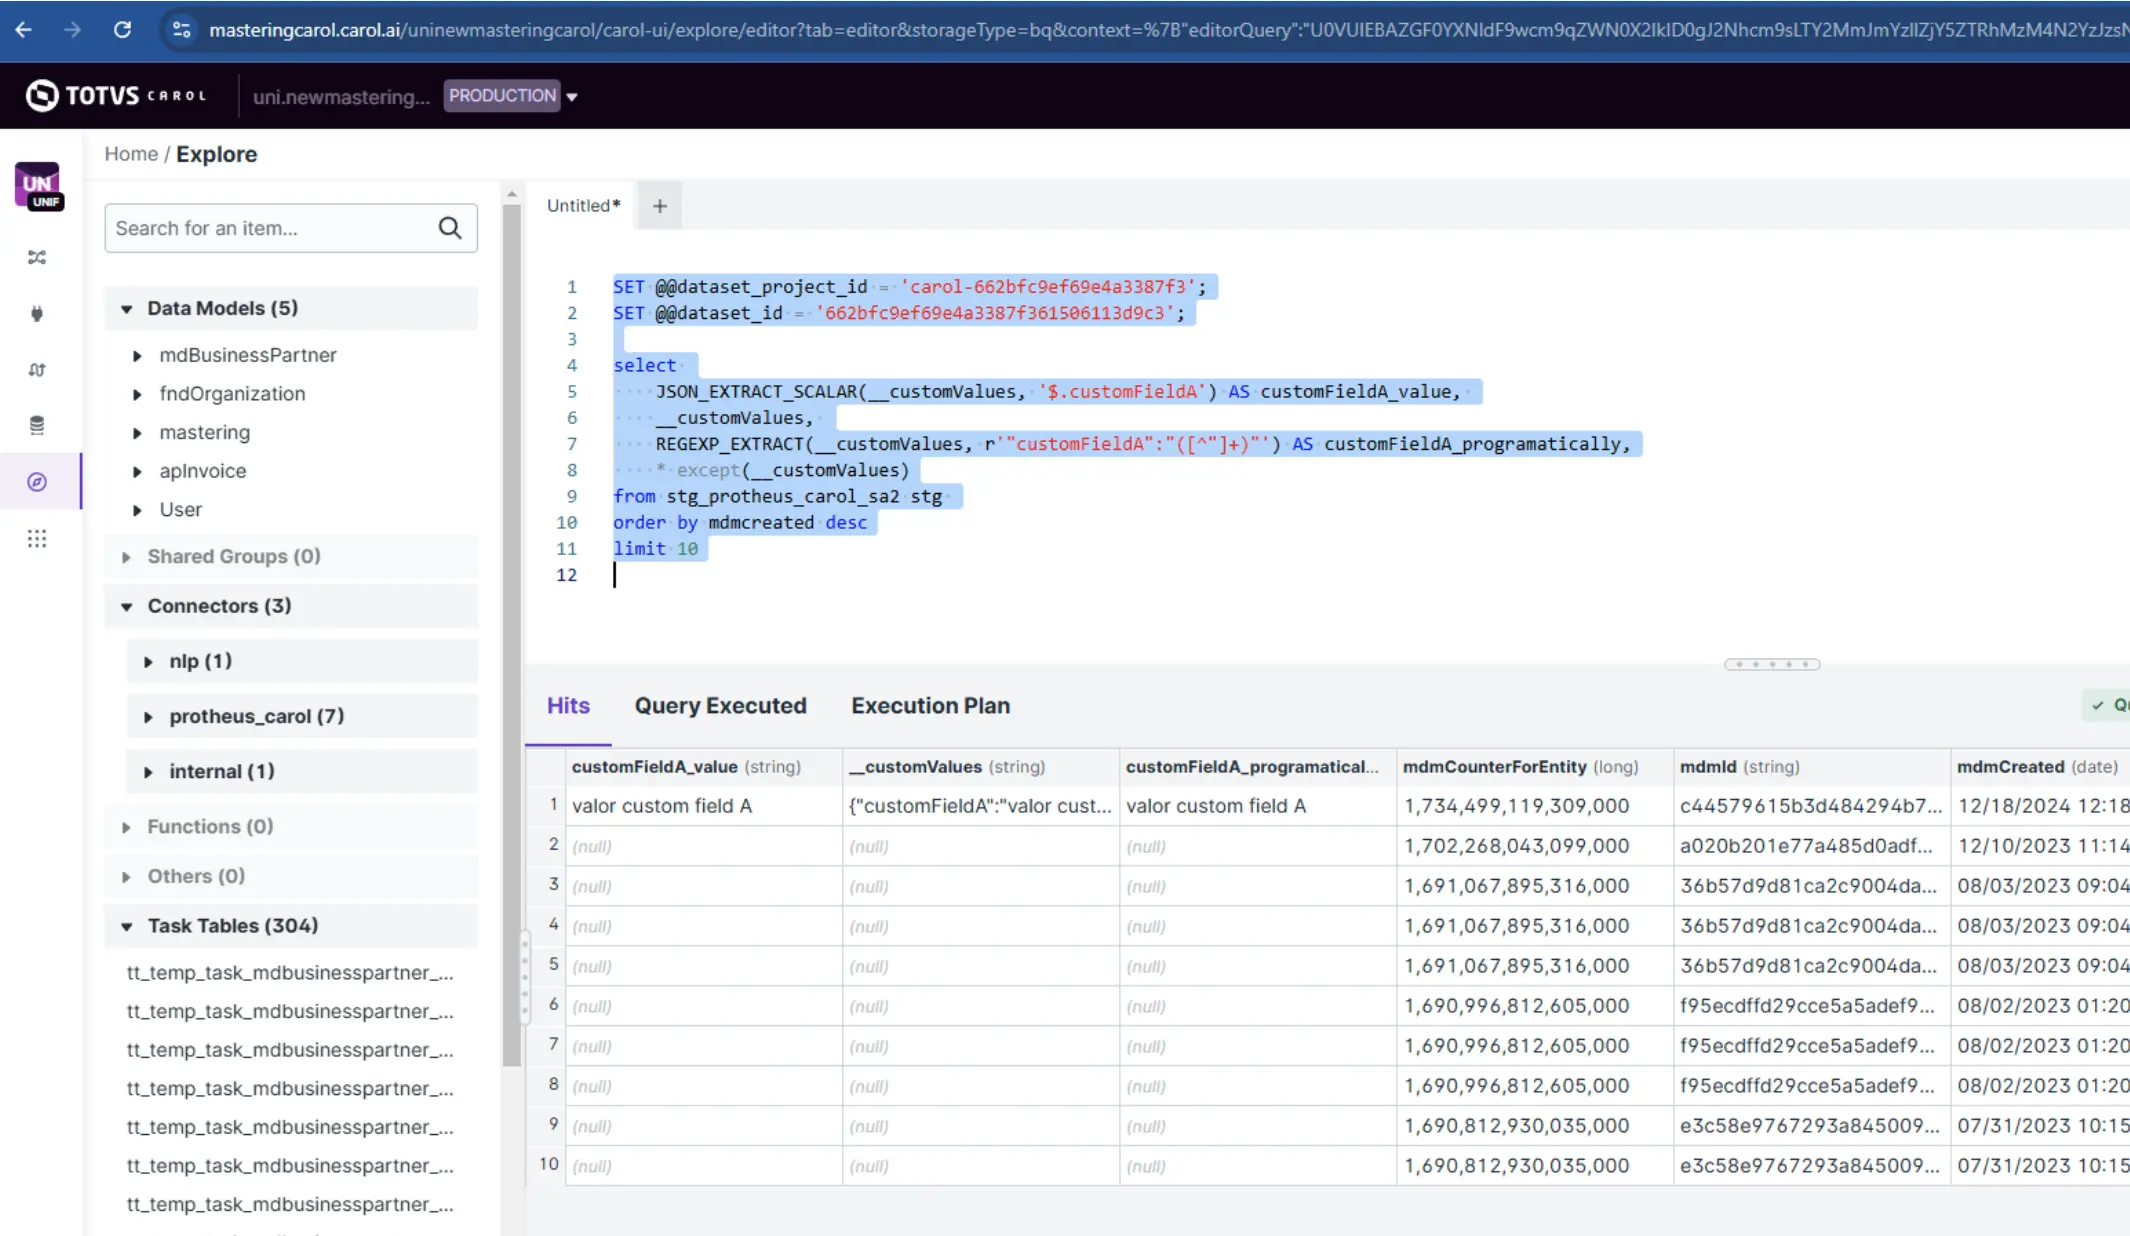Image resolution: width=2130 pixels, height=1236 pixels.
Task: Click the 'order by mdmcreated desc' line
Action: pyautogui.click(x=740, y=523)
